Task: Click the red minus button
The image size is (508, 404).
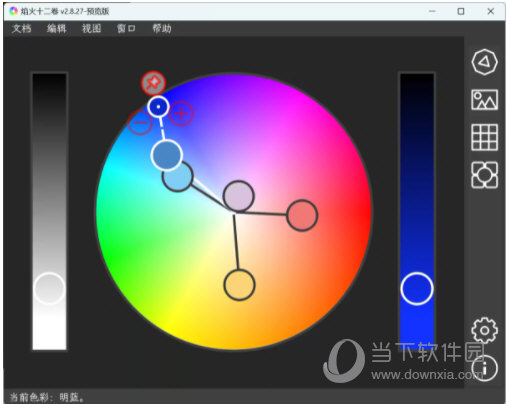Action: point(140,122)
